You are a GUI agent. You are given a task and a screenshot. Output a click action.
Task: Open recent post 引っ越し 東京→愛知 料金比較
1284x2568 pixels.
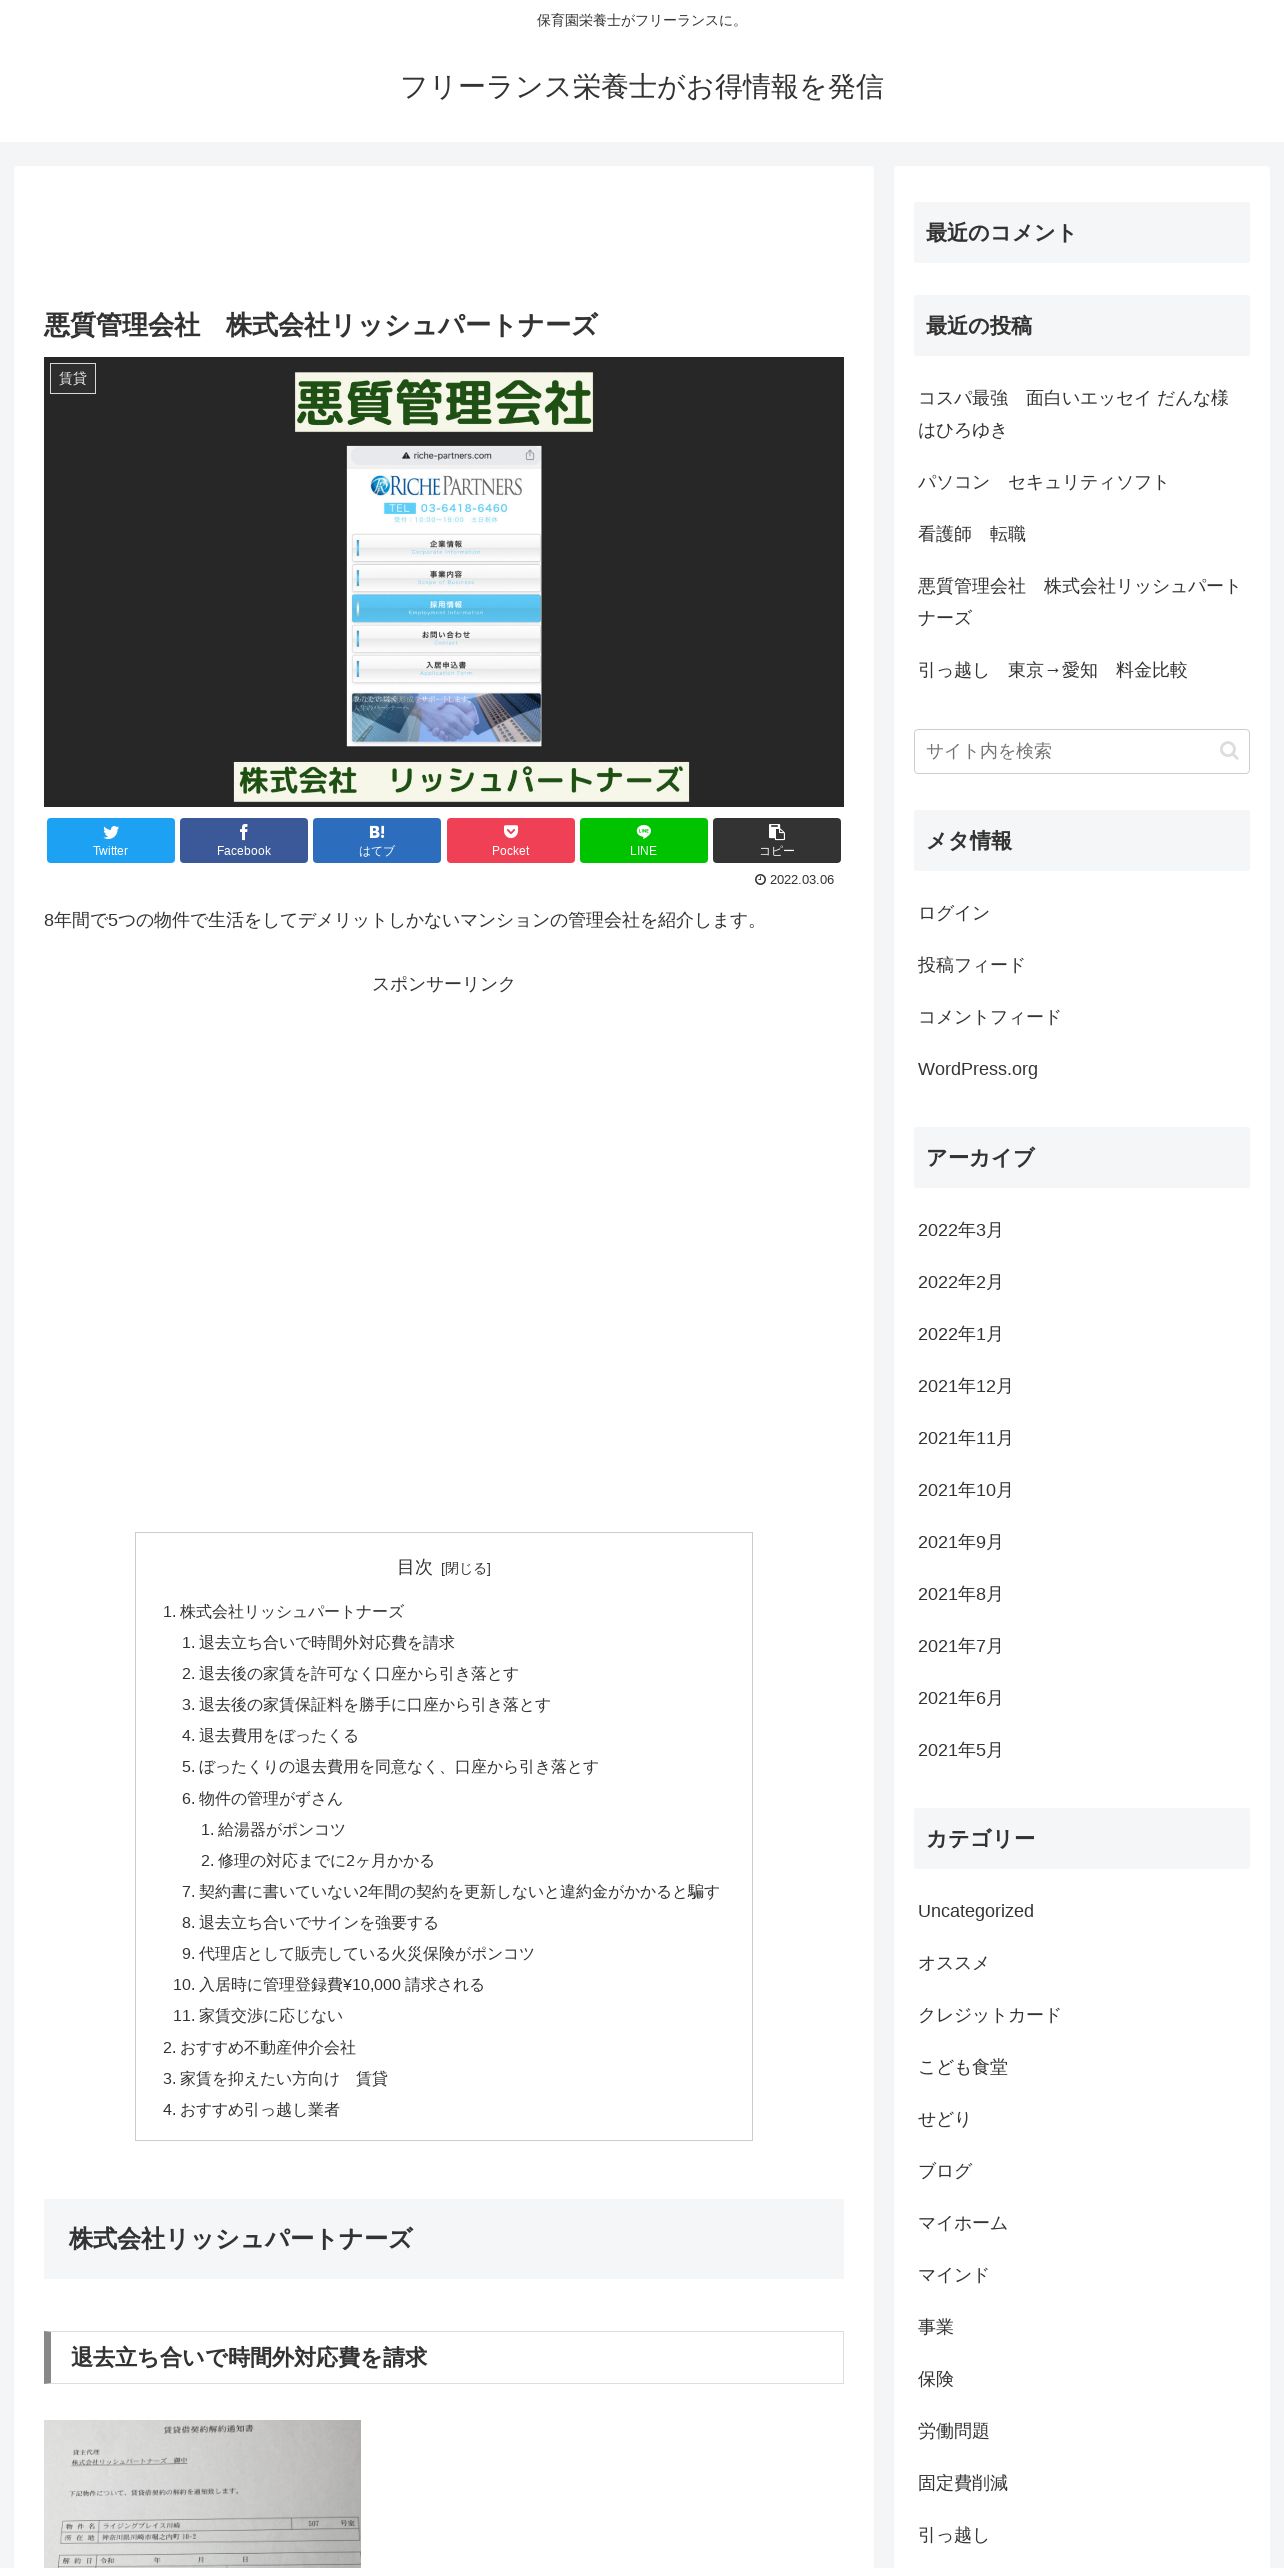[1053, 670]
